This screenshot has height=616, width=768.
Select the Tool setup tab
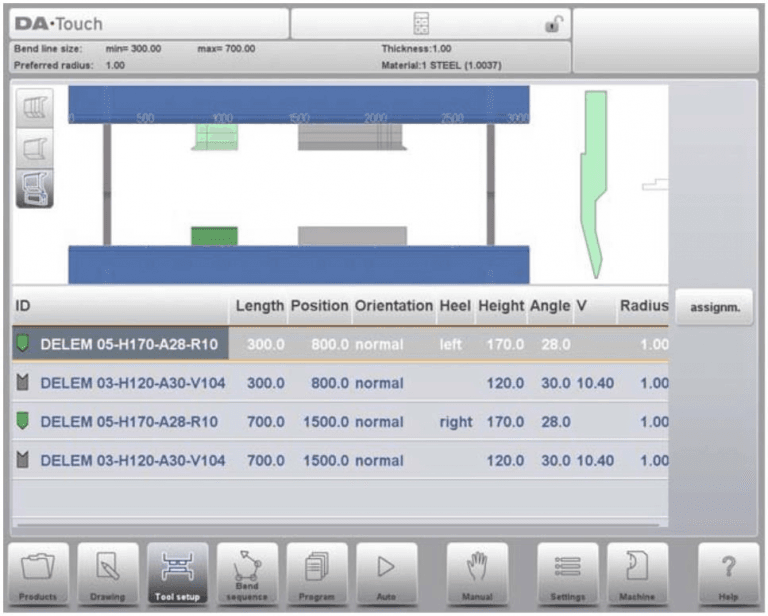point(177,574)
